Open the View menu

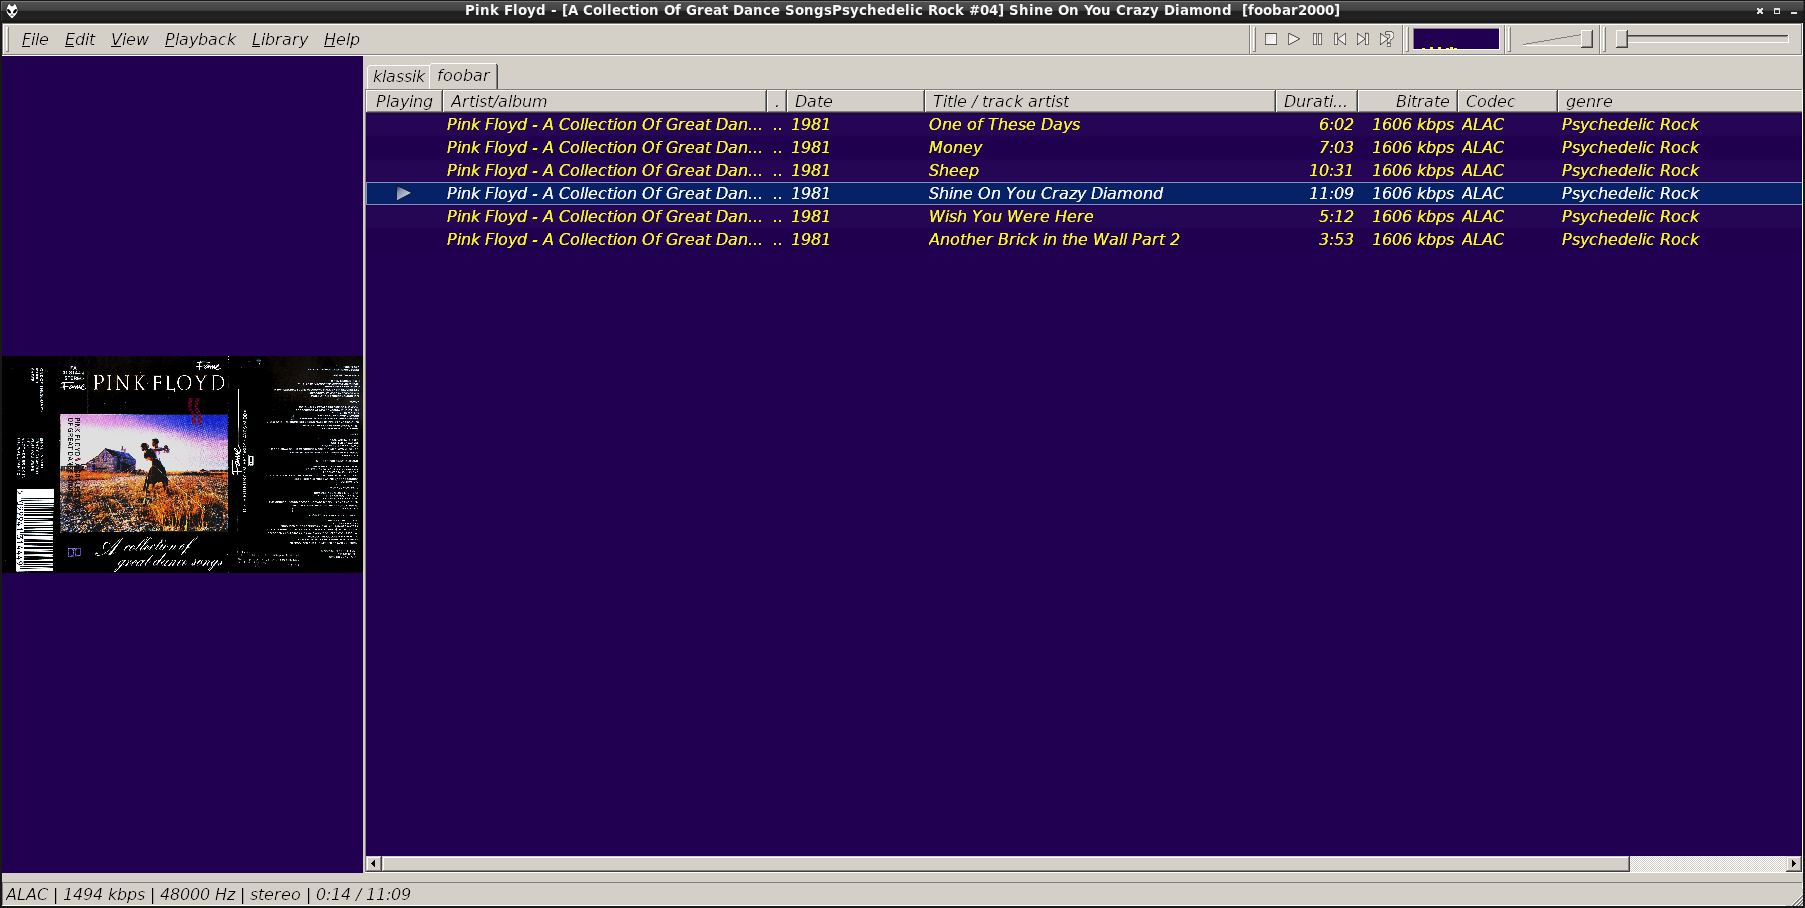[130, 39]
